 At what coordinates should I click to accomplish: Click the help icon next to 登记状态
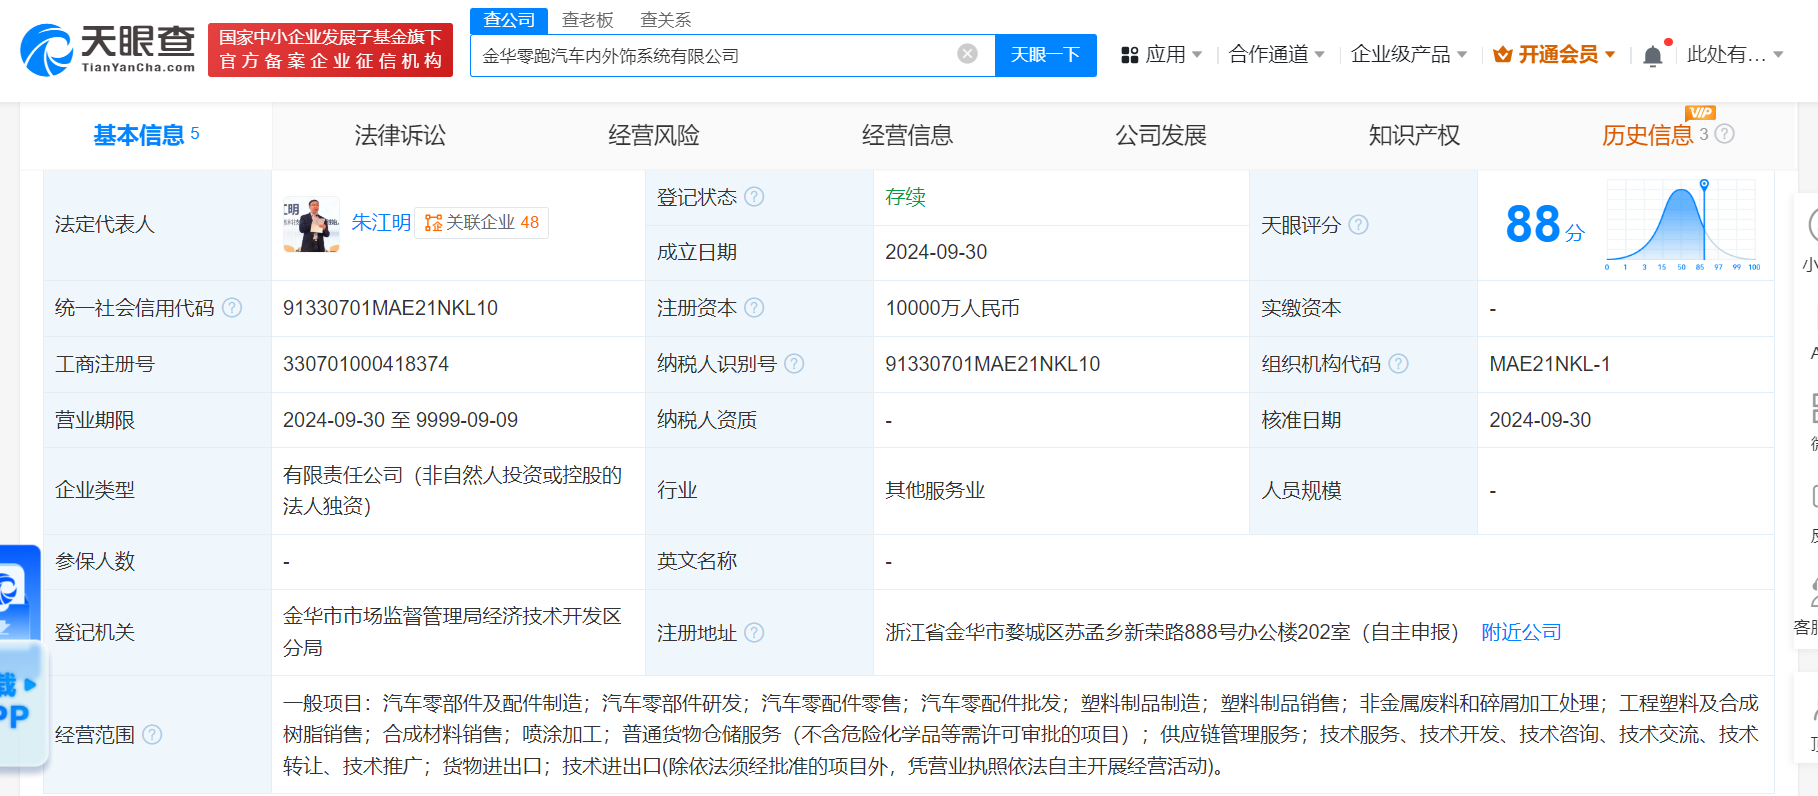click(754, 197)
